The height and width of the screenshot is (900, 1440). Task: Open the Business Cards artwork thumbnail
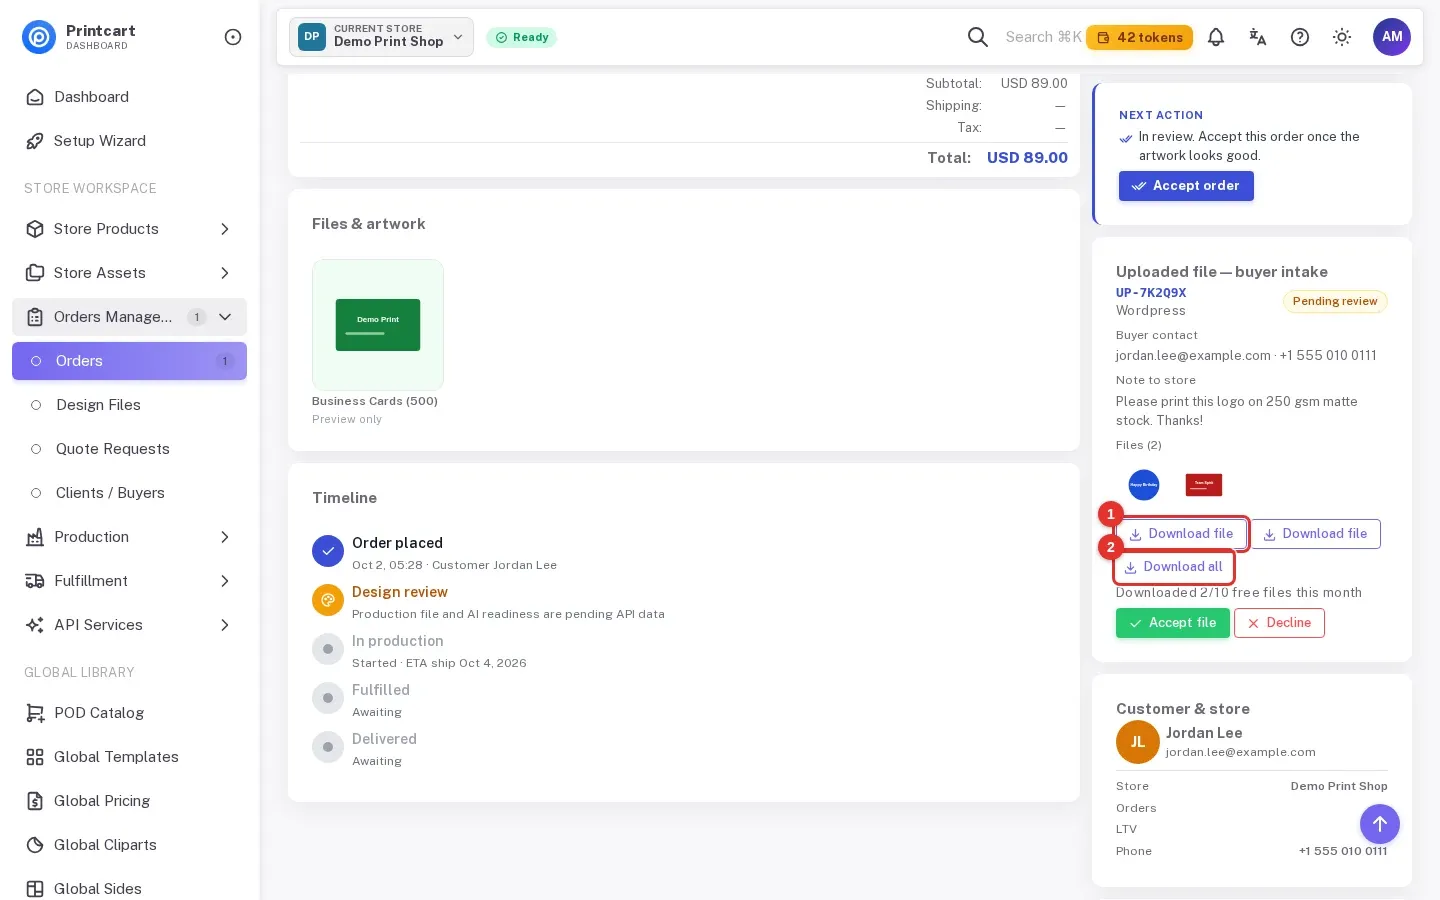coord(378,325)
